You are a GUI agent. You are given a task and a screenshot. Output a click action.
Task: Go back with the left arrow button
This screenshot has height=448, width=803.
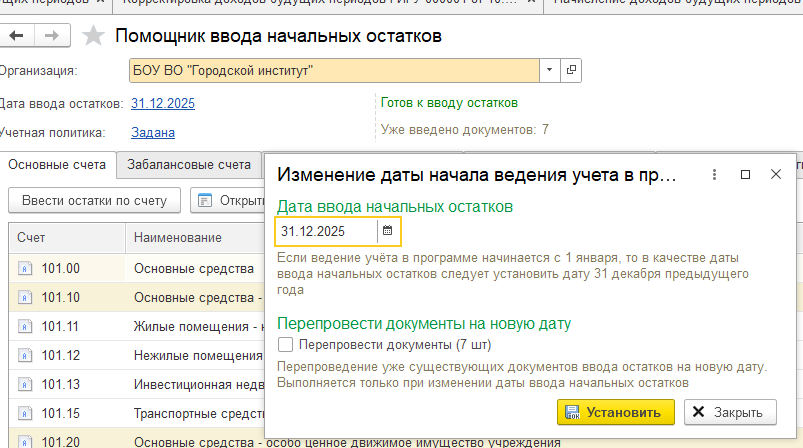pyautogui.click(x=16, y=36)
